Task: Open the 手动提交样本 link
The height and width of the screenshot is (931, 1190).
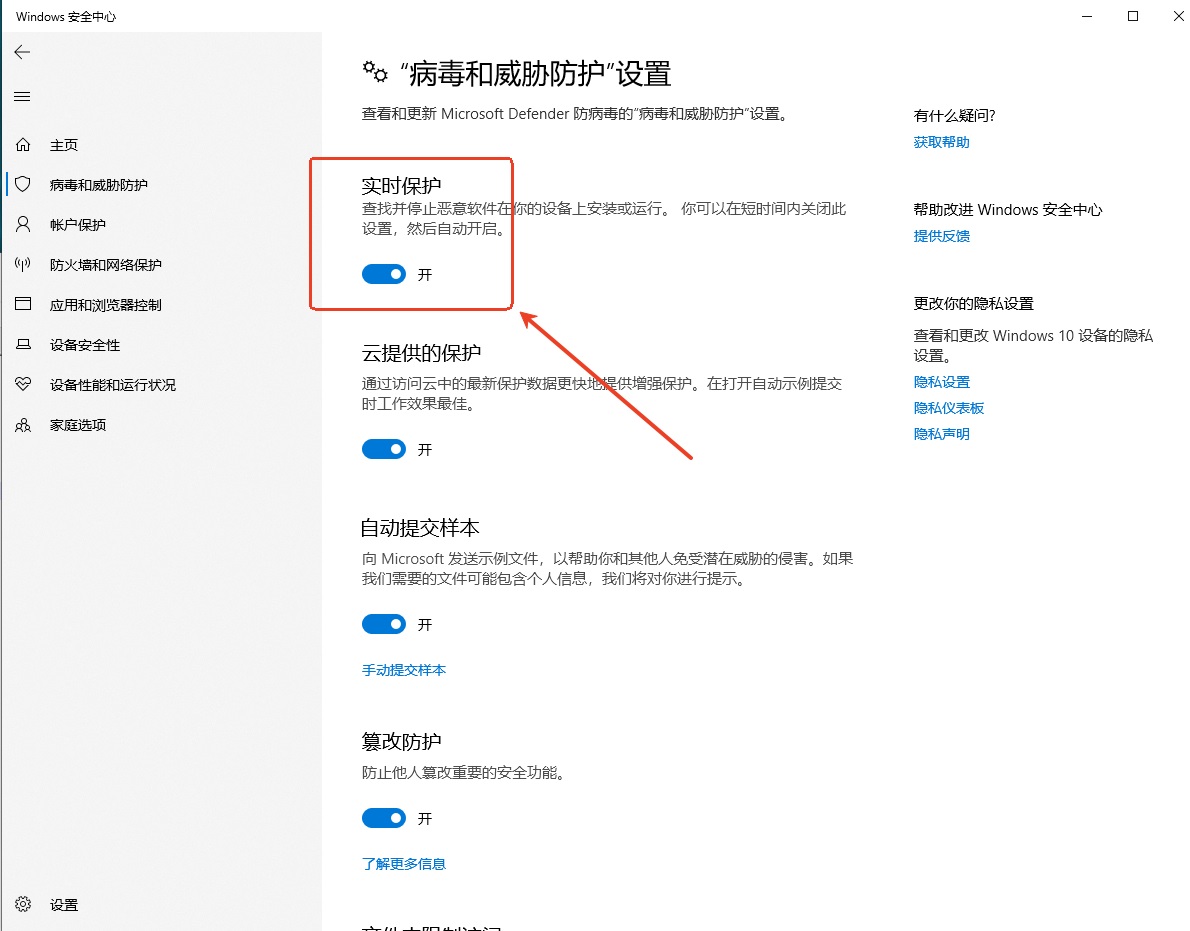Action: coord(404,670)
